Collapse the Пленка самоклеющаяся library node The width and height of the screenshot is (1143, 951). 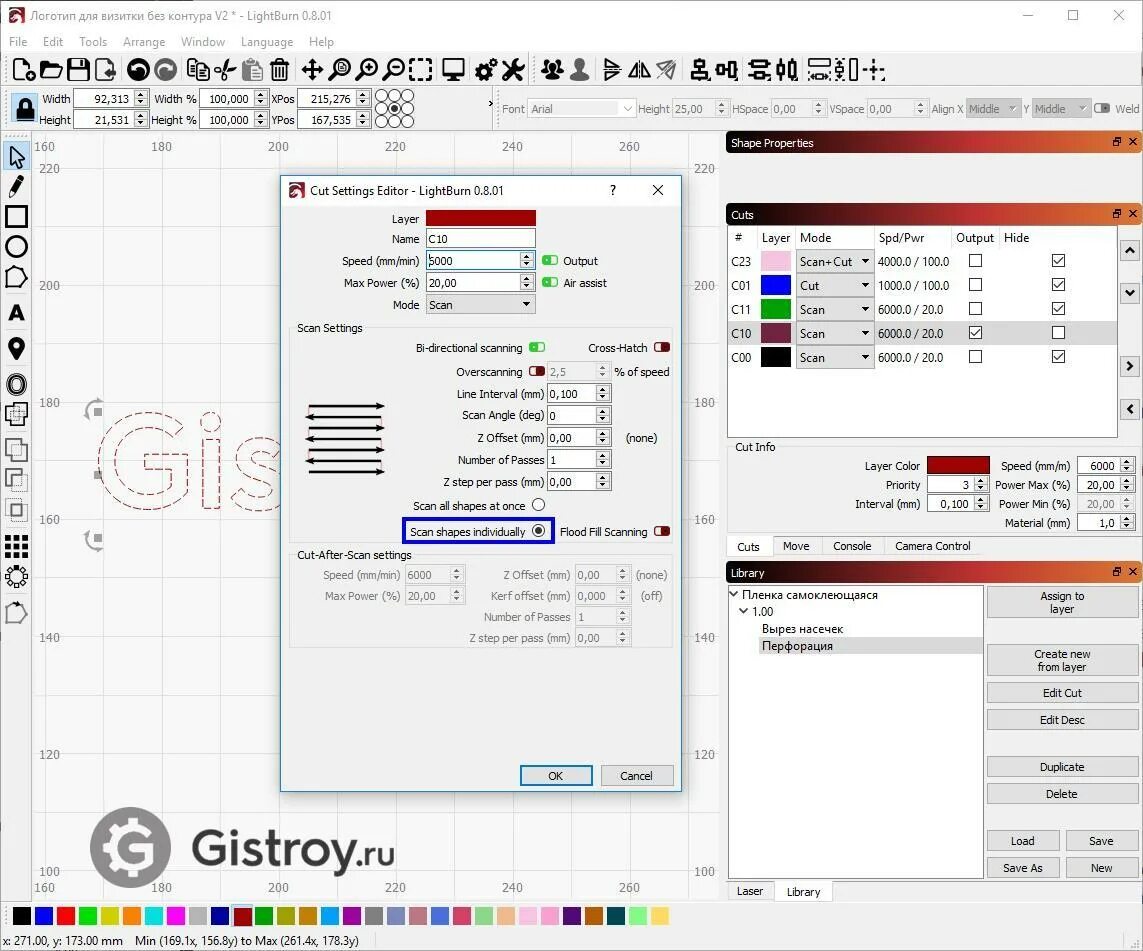click(734, 594)
